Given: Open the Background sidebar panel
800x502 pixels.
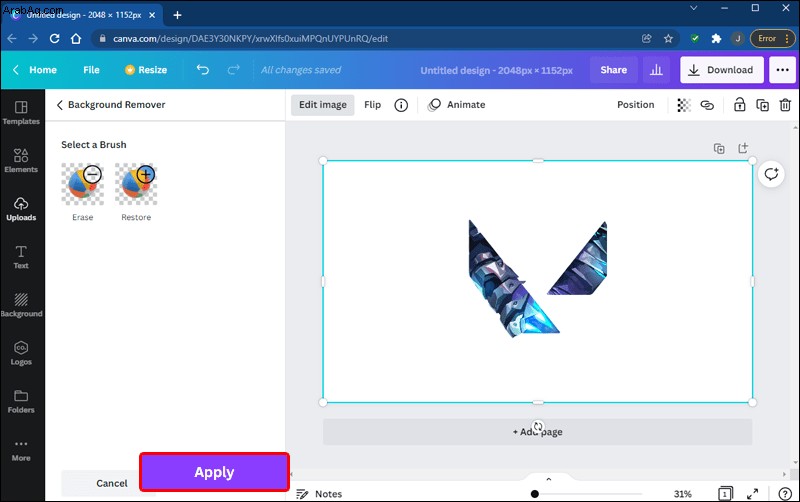Looking at the screenshot, I should point(21,305).
